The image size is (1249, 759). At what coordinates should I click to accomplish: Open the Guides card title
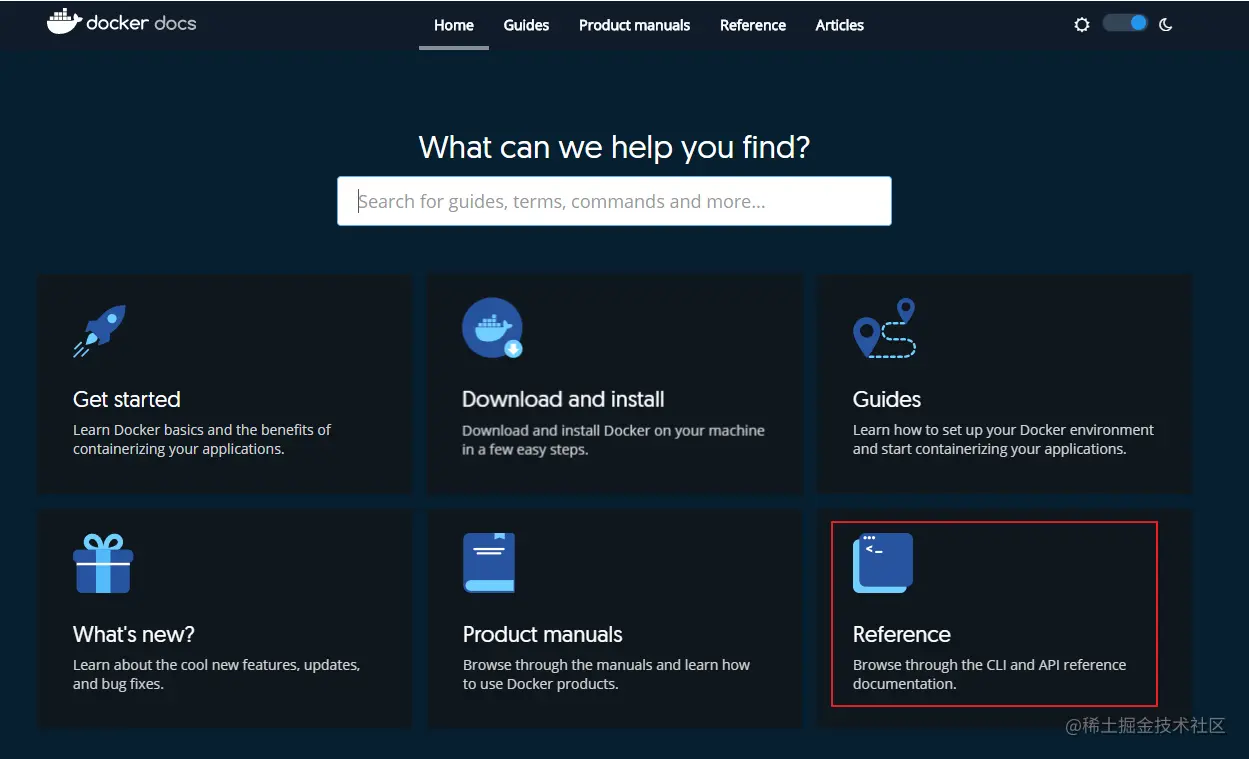tap(887, 399)
